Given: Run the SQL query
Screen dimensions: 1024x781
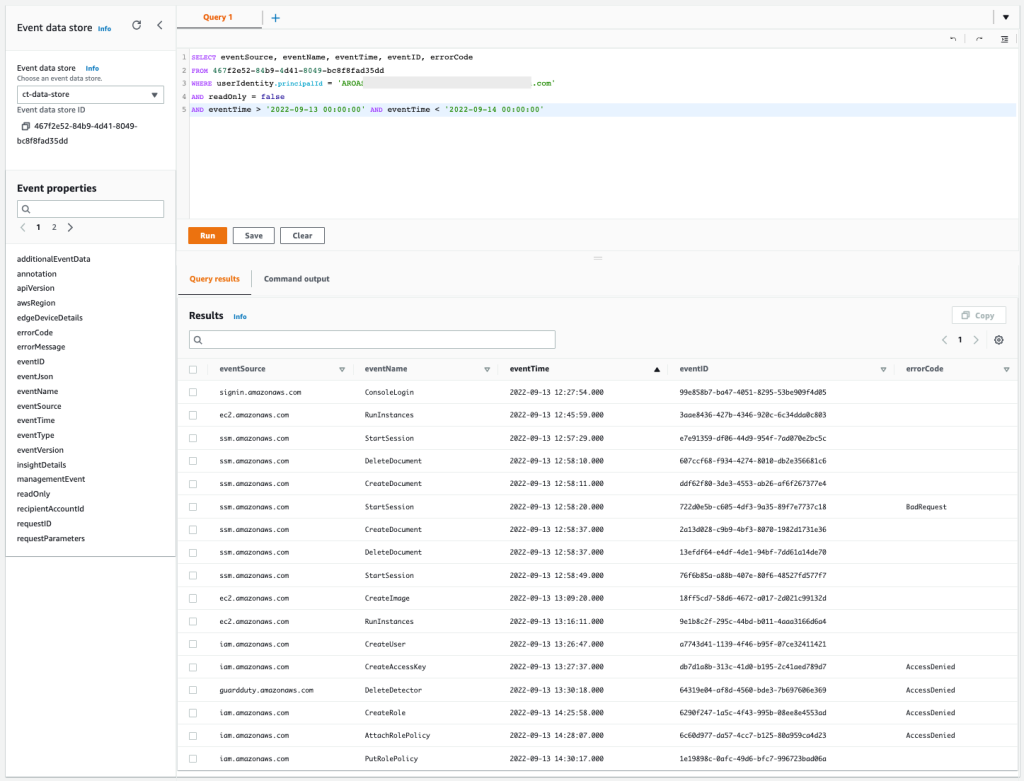Looking at the screenshot, I should (x=207, y=235).
